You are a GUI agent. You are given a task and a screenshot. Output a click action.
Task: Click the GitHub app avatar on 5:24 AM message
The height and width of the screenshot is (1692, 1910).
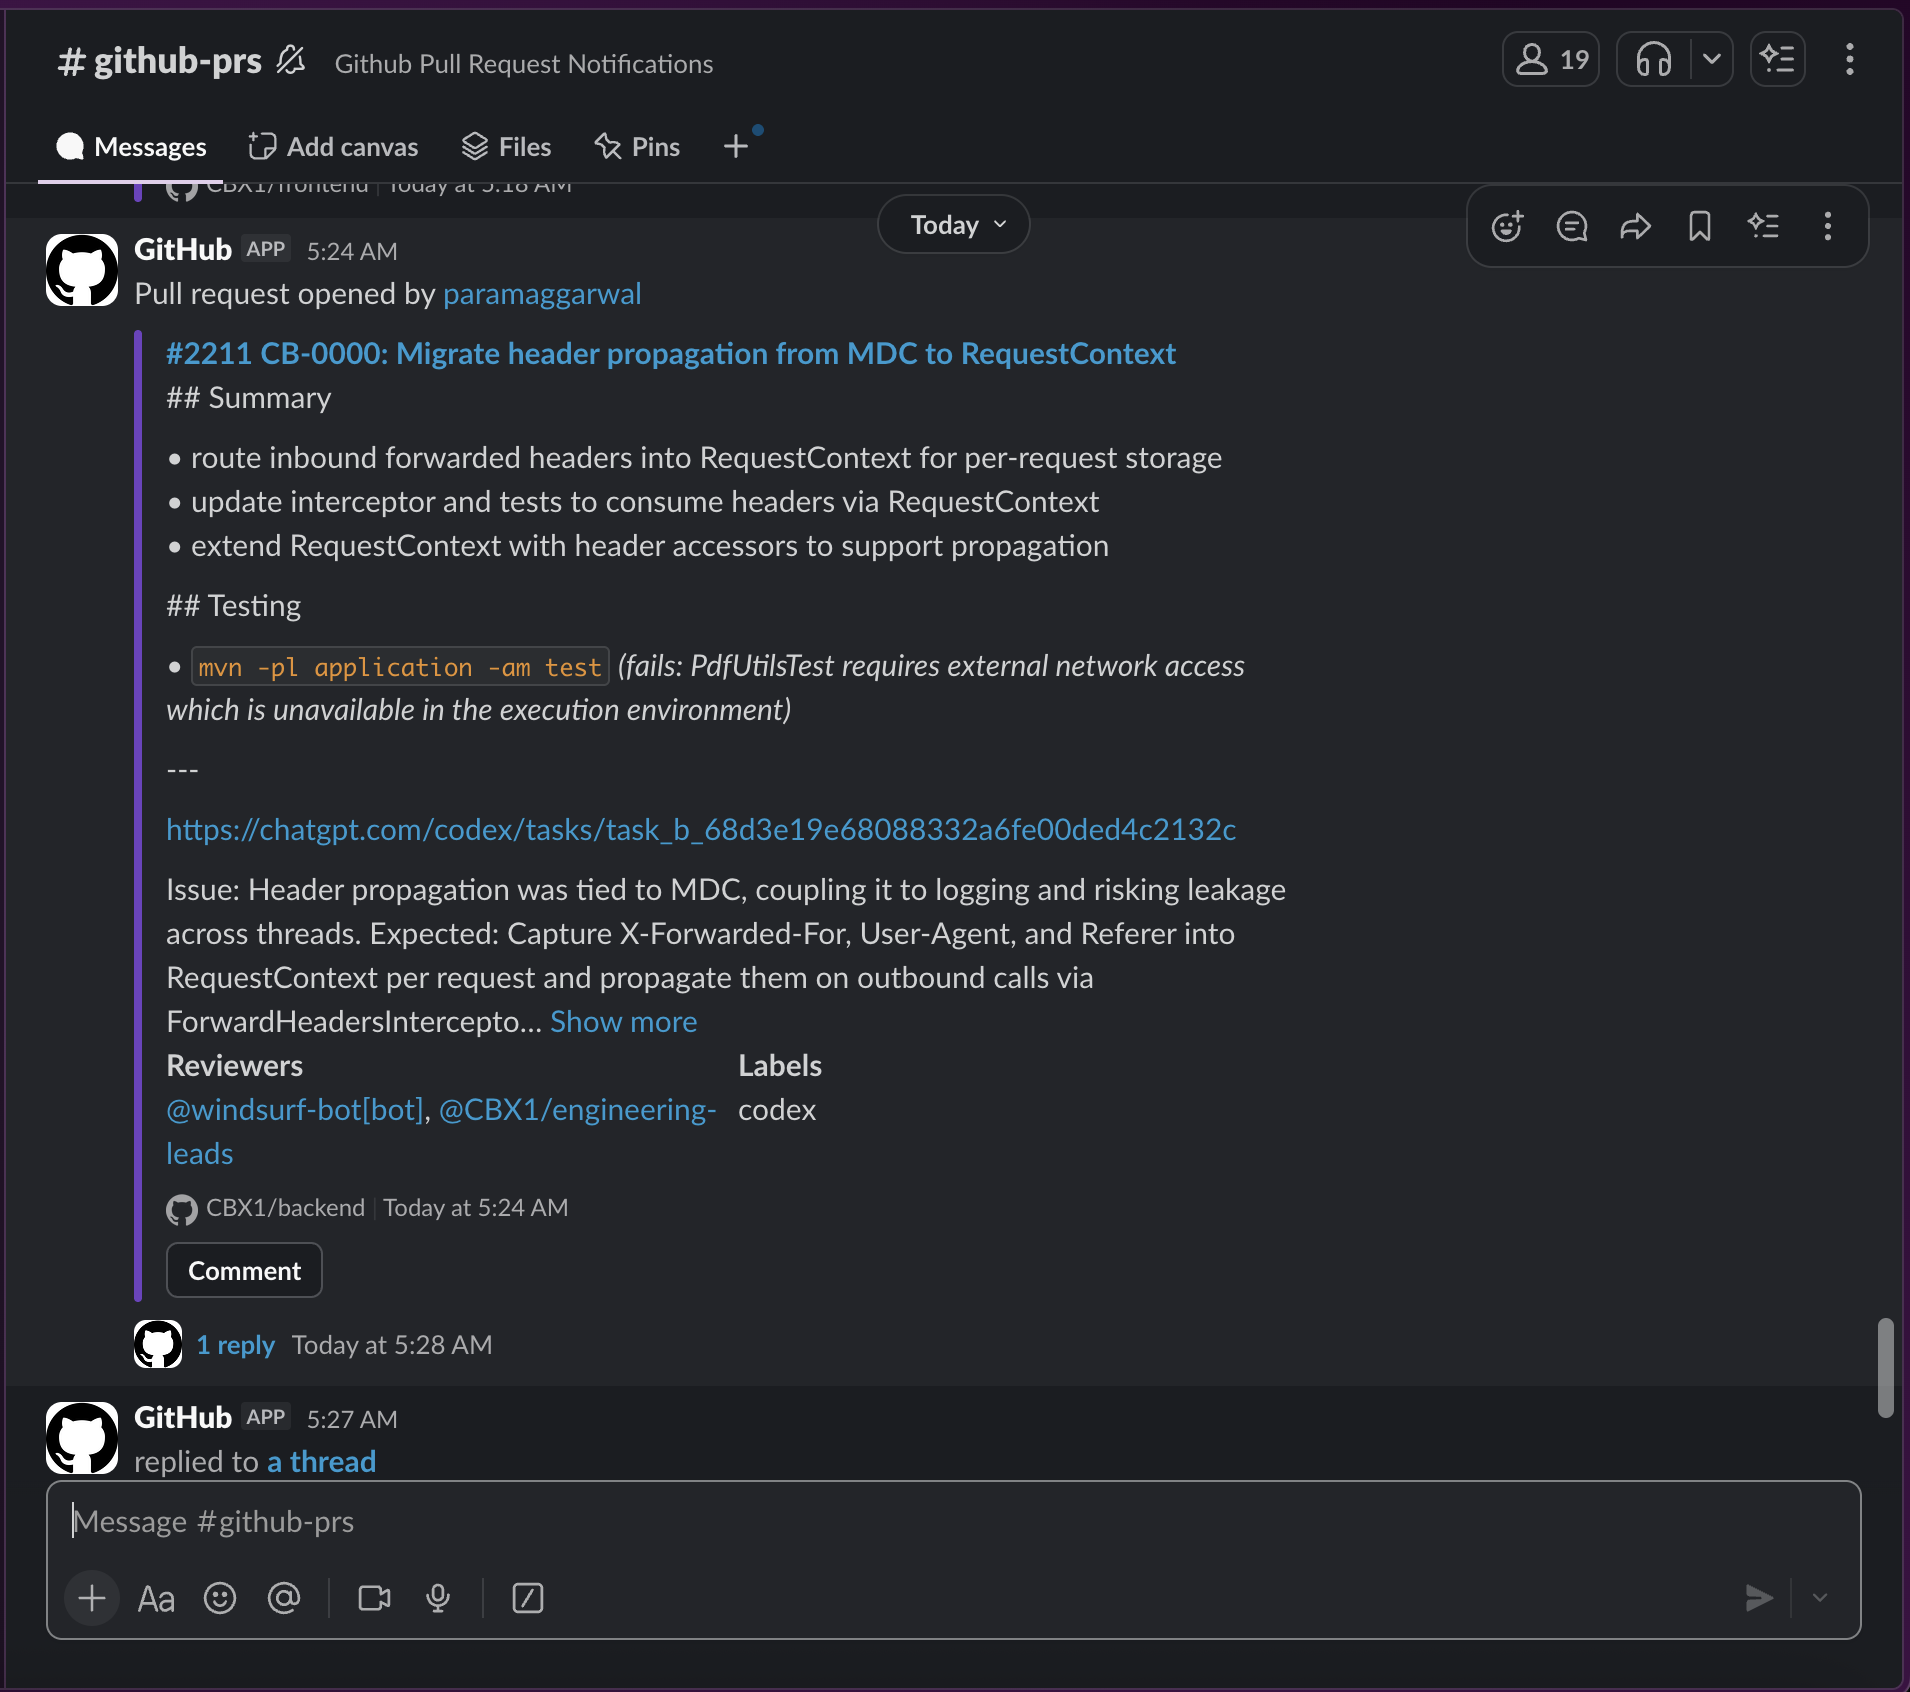pyautogui.click(x=82, y=270)
